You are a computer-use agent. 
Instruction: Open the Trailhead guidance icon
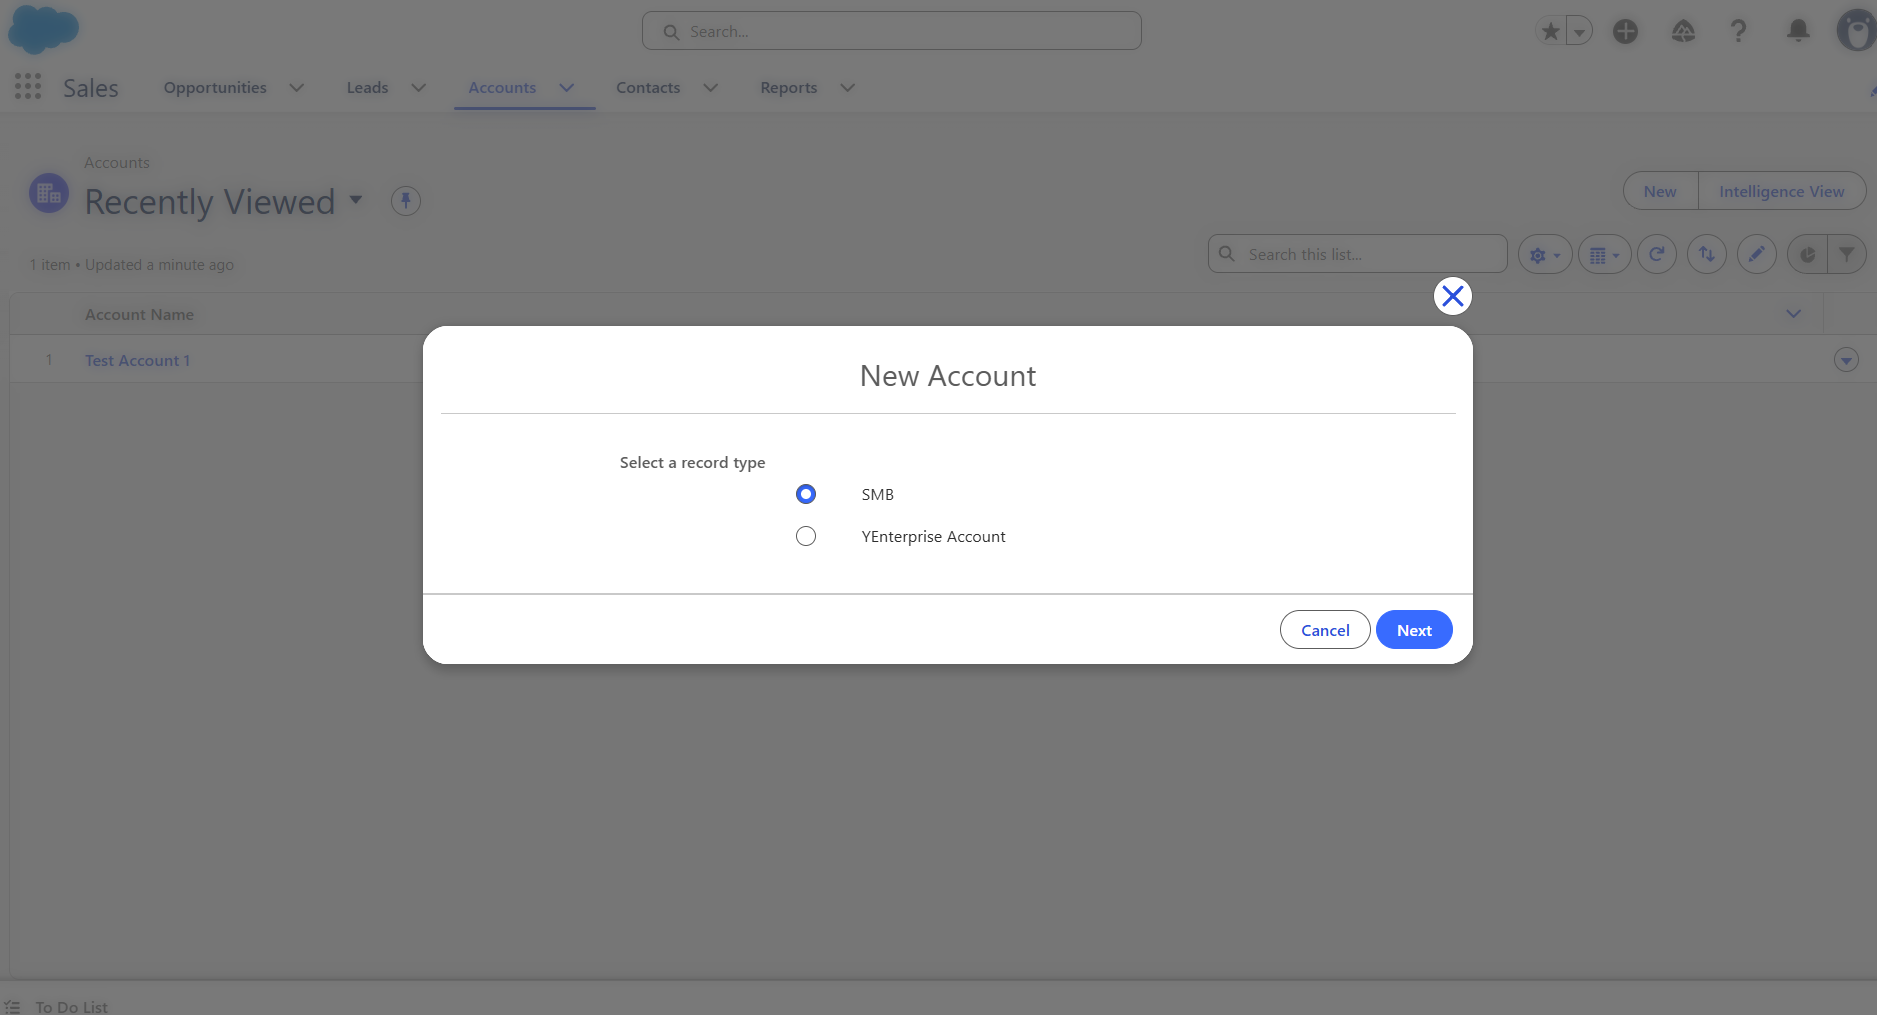1683,31
